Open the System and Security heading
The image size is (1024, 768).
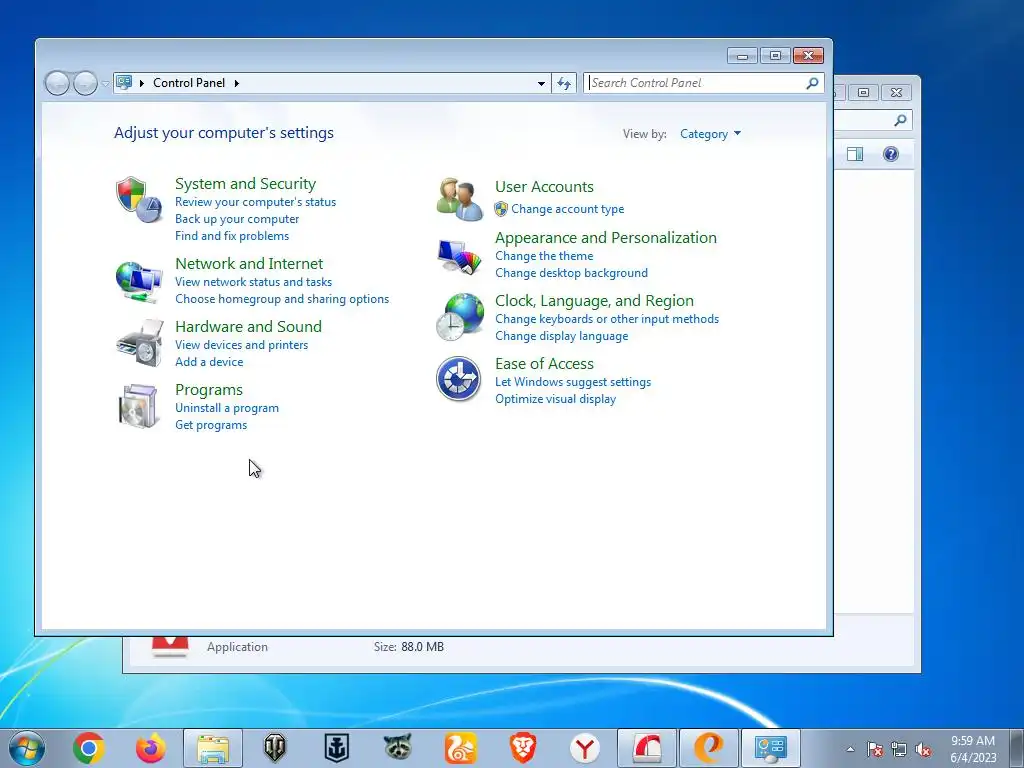click(x=246, y=184)
